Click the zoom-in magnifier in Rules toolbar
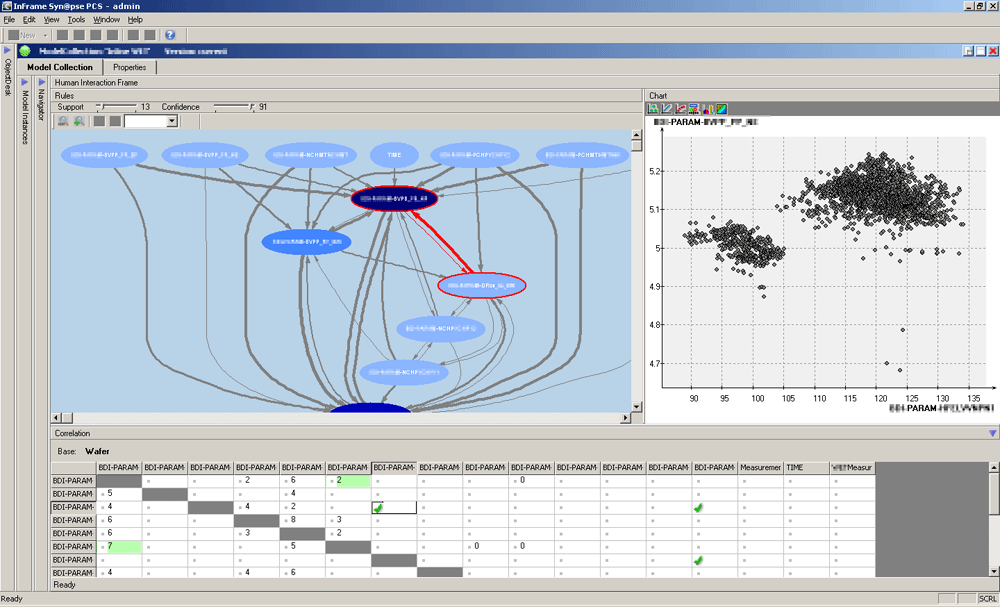This screenshot has width=1000, height=607. (x=78, y=121)
